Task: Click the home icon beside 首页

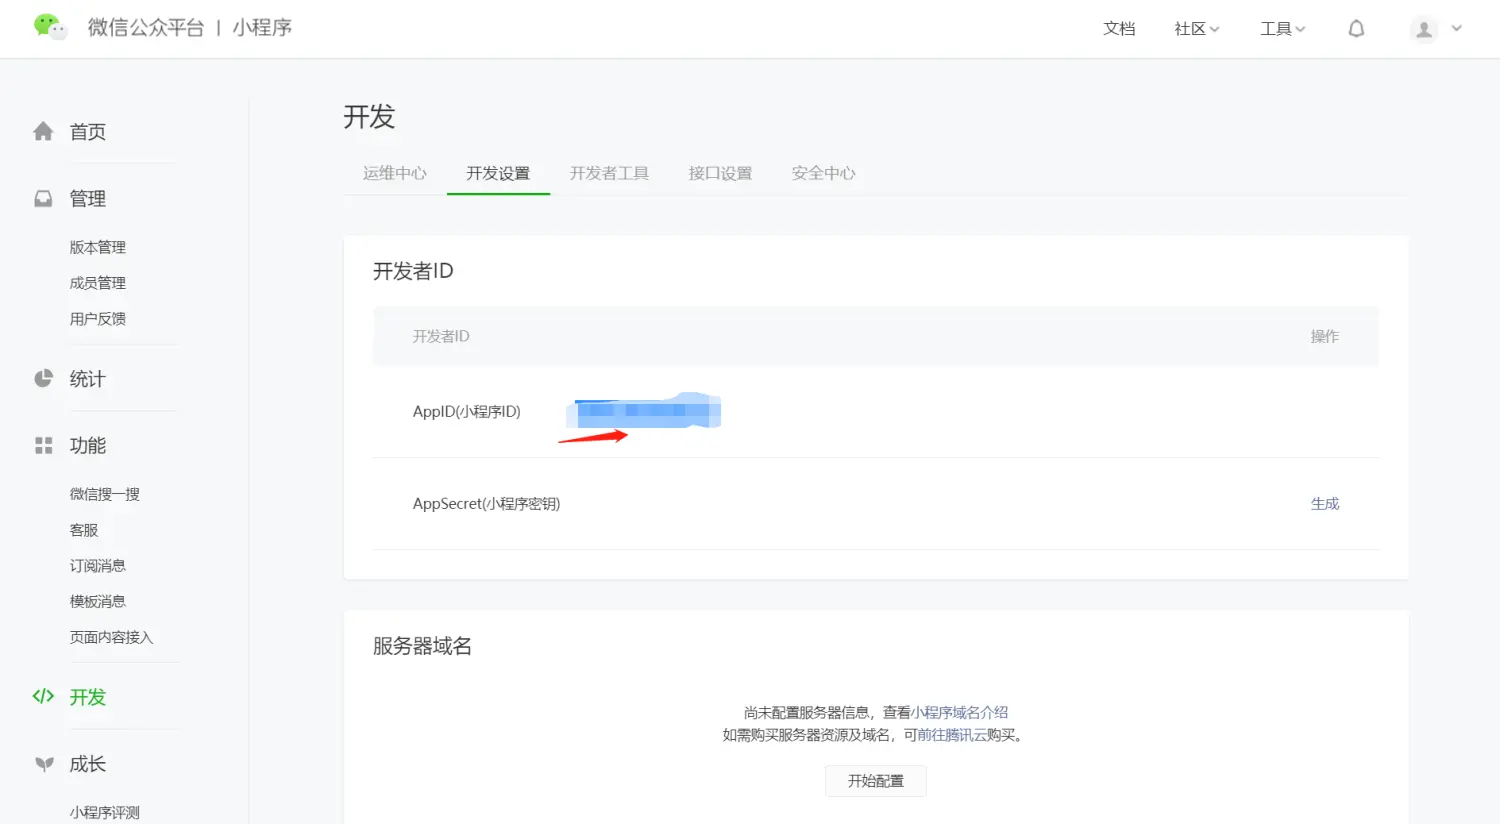Action: pos(43,131)
